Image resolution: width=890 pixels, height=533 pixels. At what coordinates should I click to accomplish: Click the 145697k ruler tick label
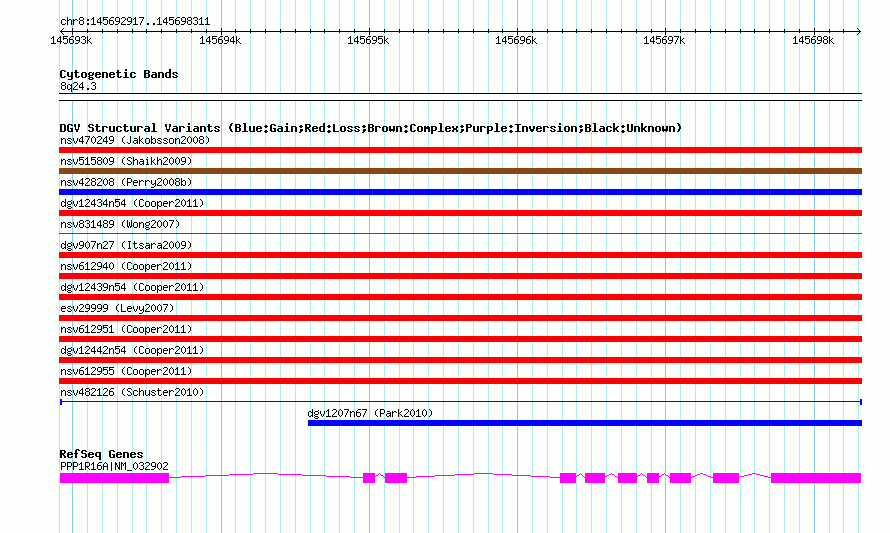[x=664, y=40]
